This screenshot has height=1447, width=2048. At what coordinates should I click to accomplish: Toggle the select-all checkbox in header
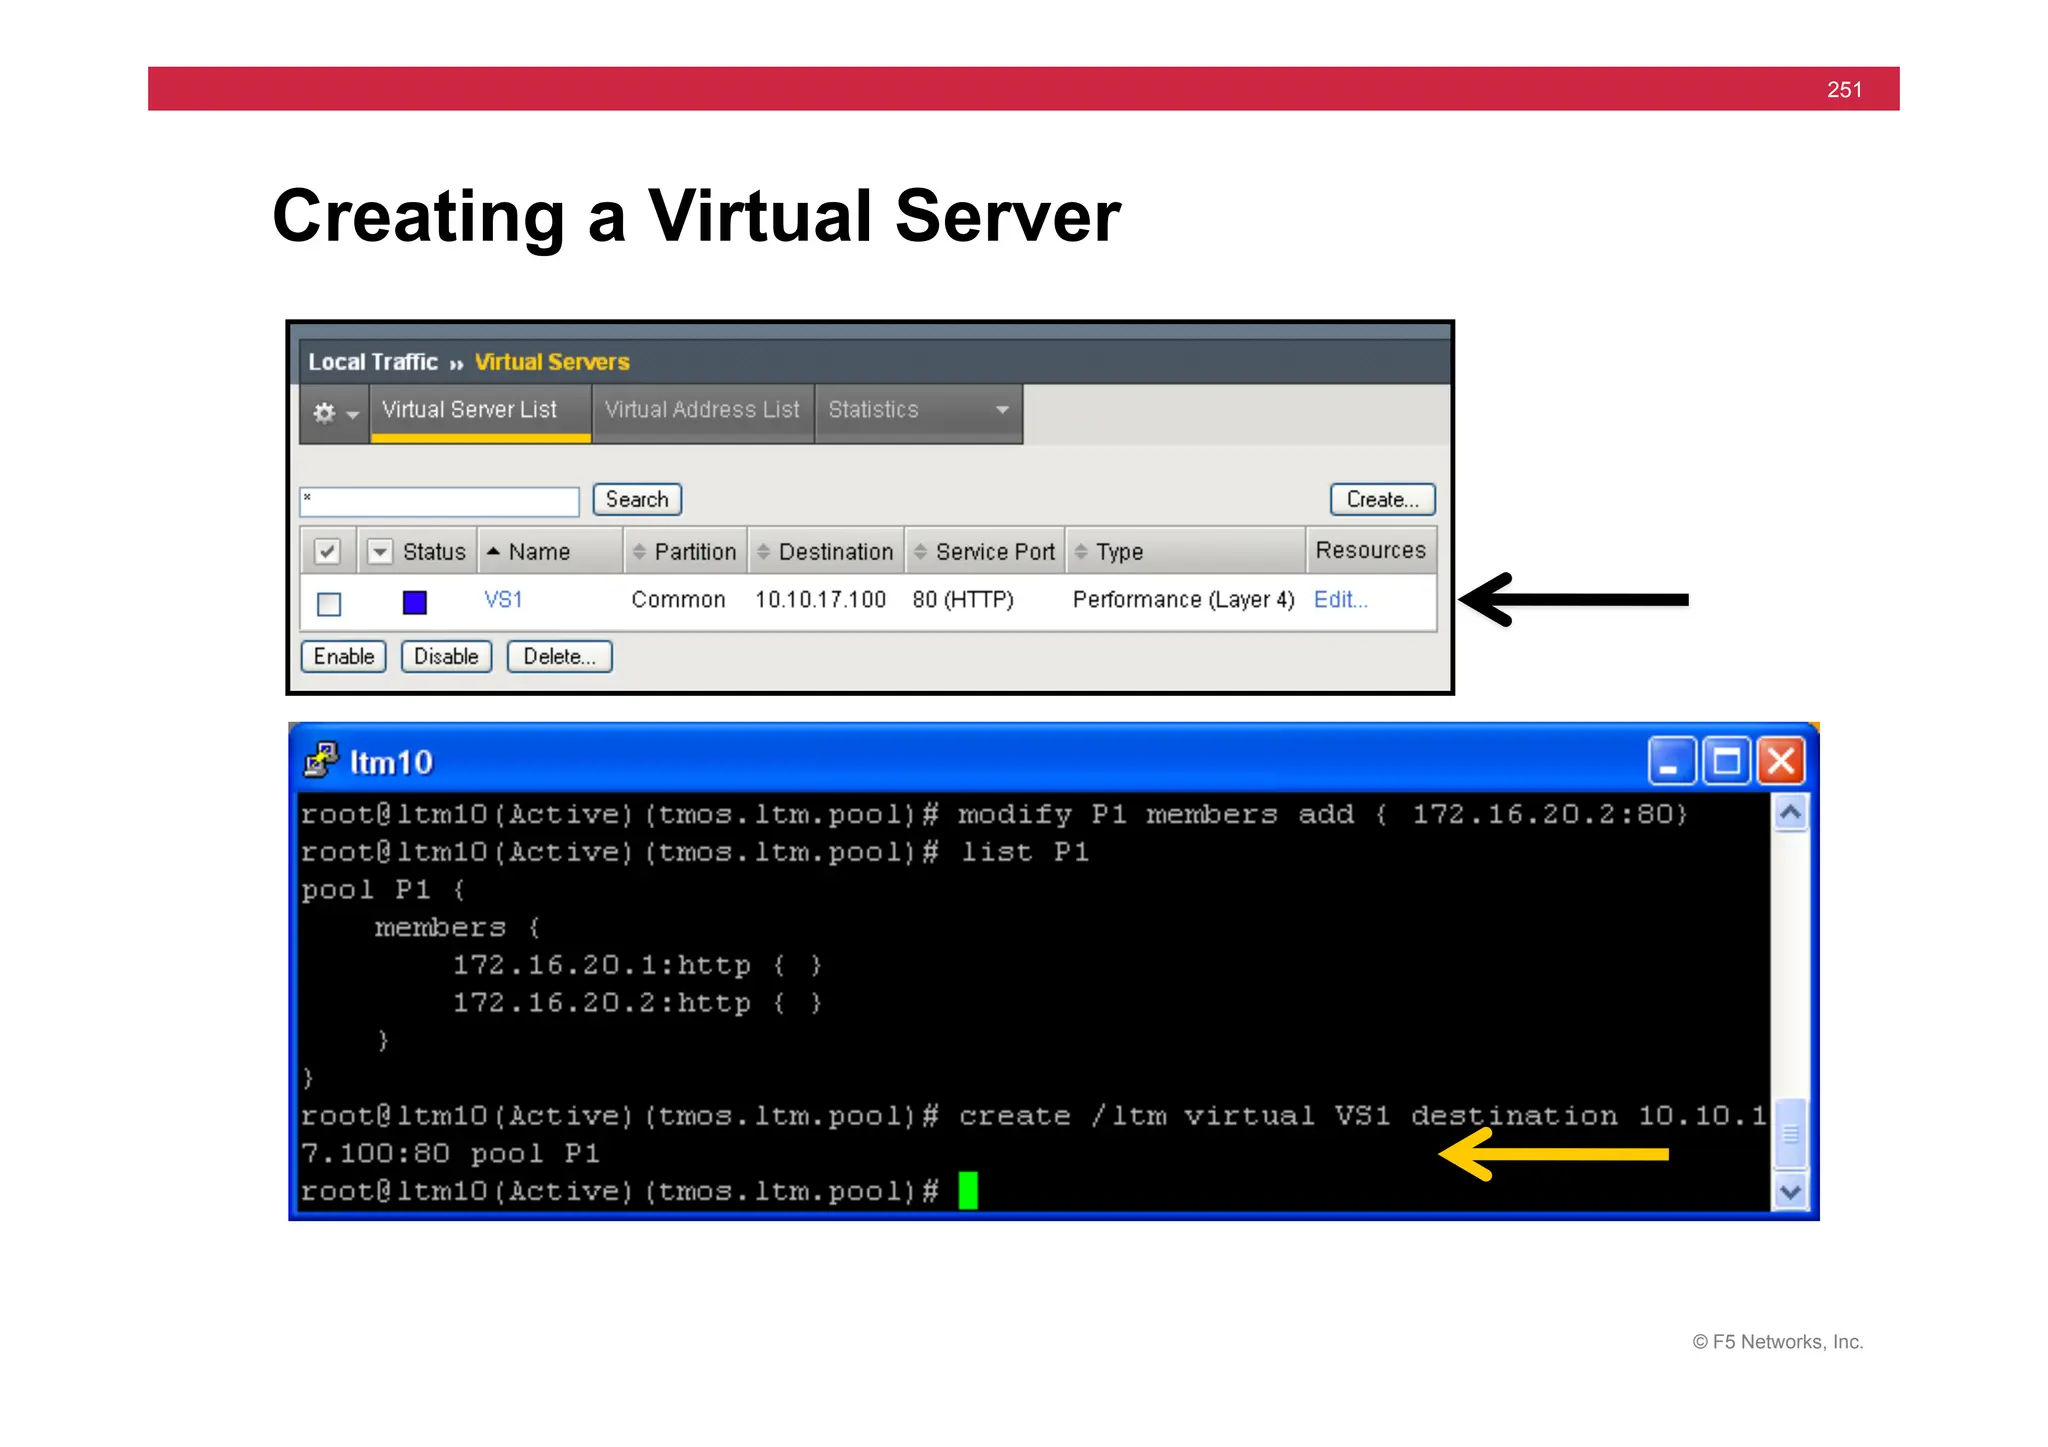(327, 551)
